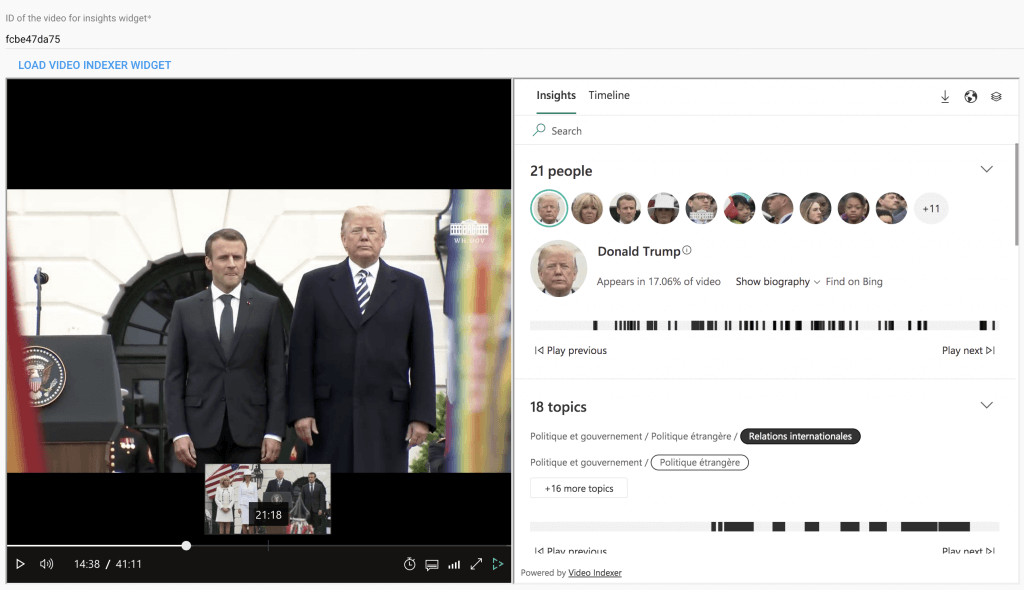
Task: Play the video
Action: (x=20, y=564)
